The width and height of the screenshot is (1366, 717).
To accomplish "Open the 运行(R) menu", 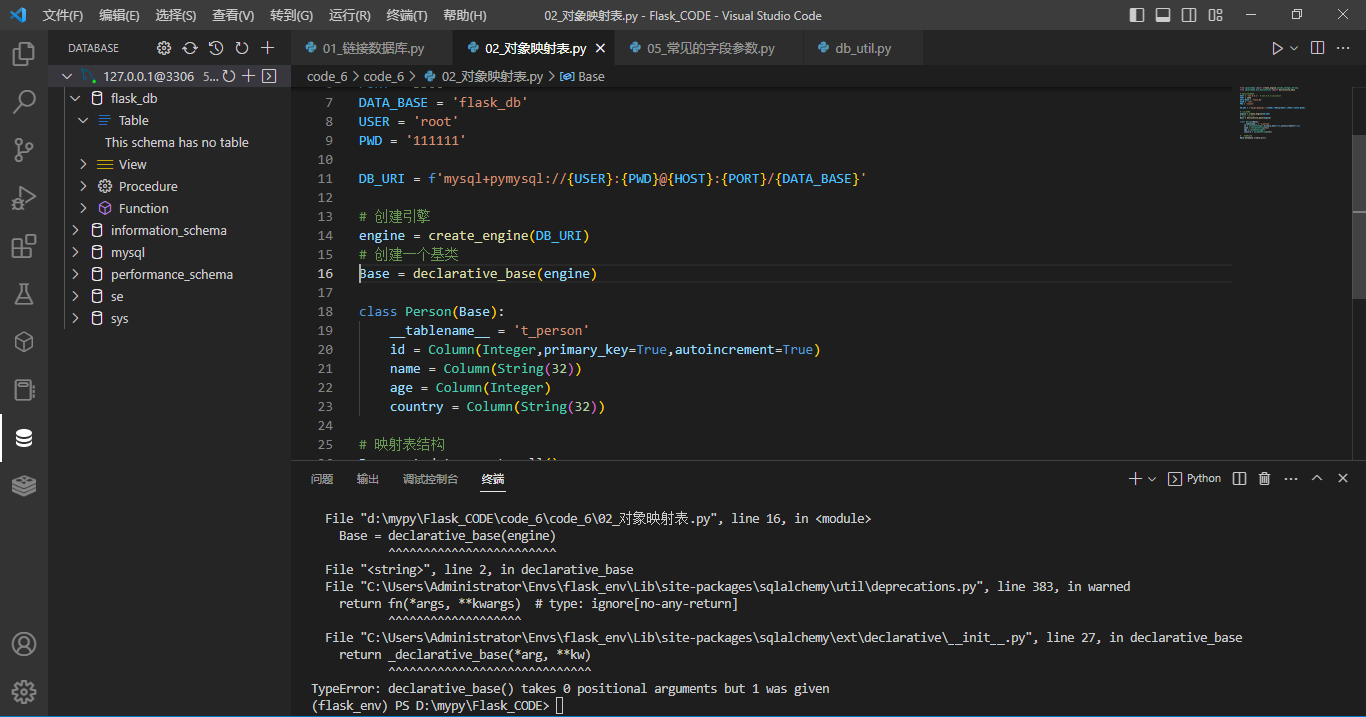I will (349, 15).
